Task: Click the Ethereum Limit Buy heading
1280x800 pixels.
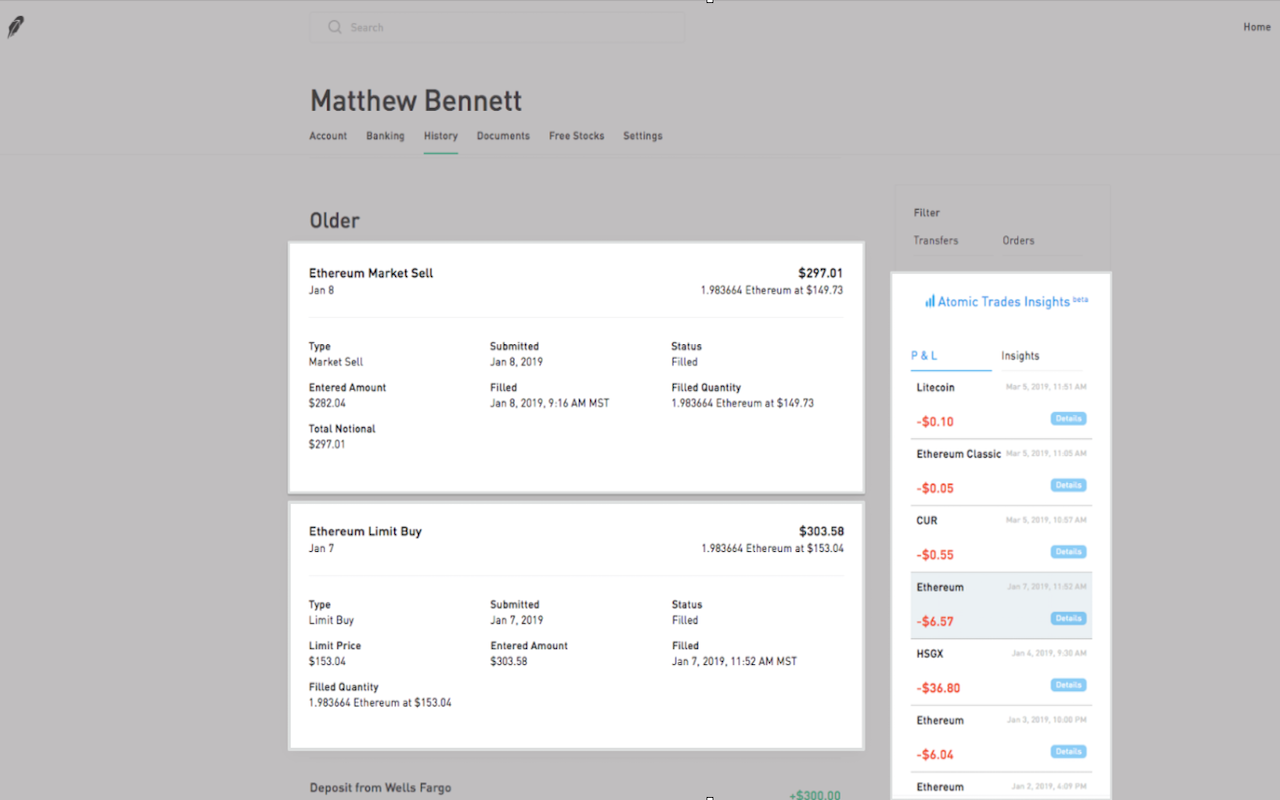Action: 365,532
